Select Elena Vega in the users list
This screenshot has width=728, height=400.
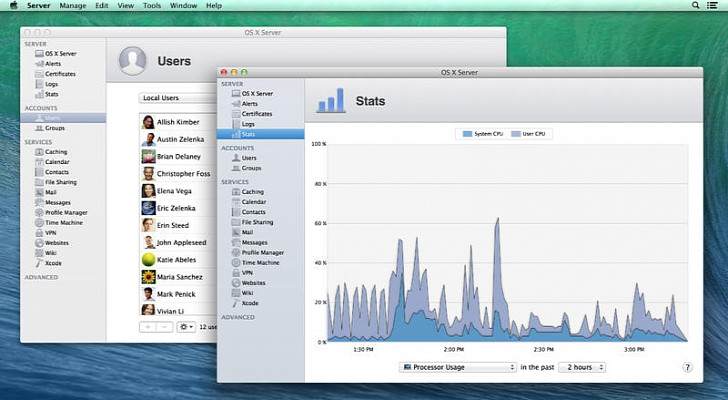pos(173,190)
